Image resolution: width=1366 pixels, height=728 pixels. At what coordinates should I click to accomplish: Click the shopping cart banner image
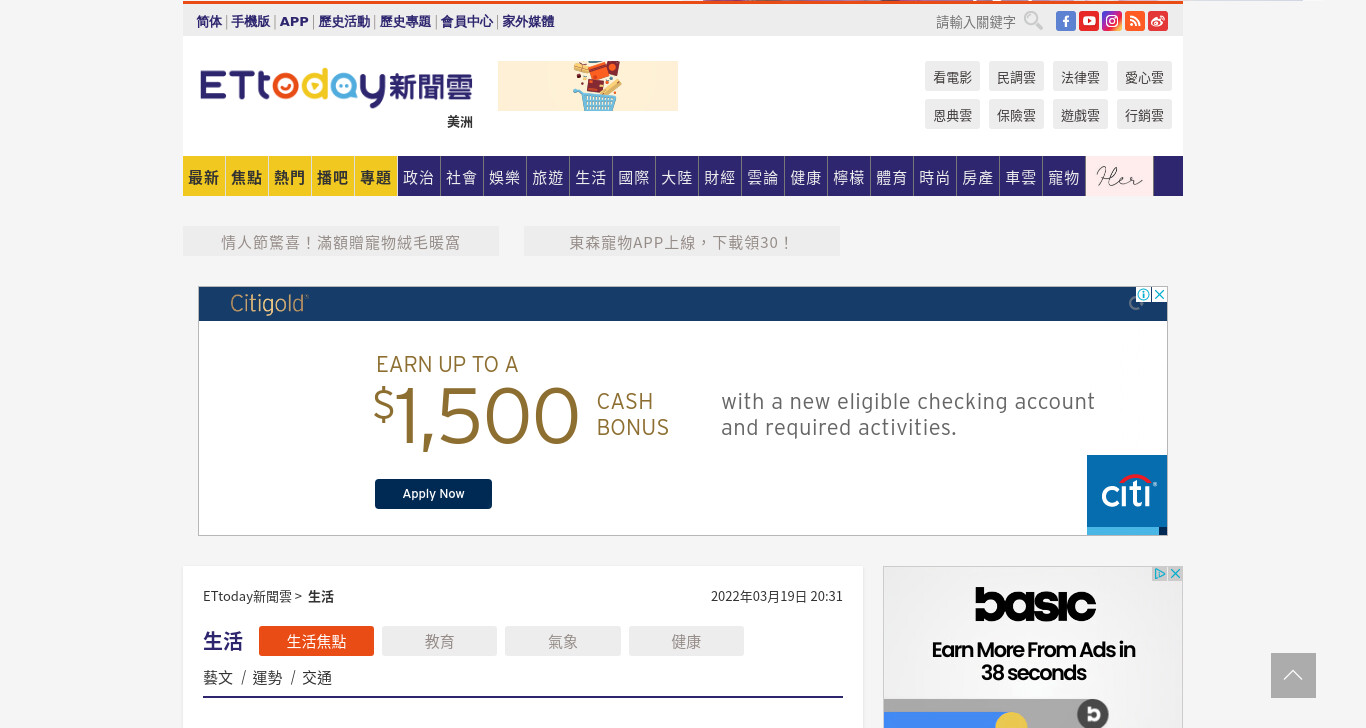(588, 86)
